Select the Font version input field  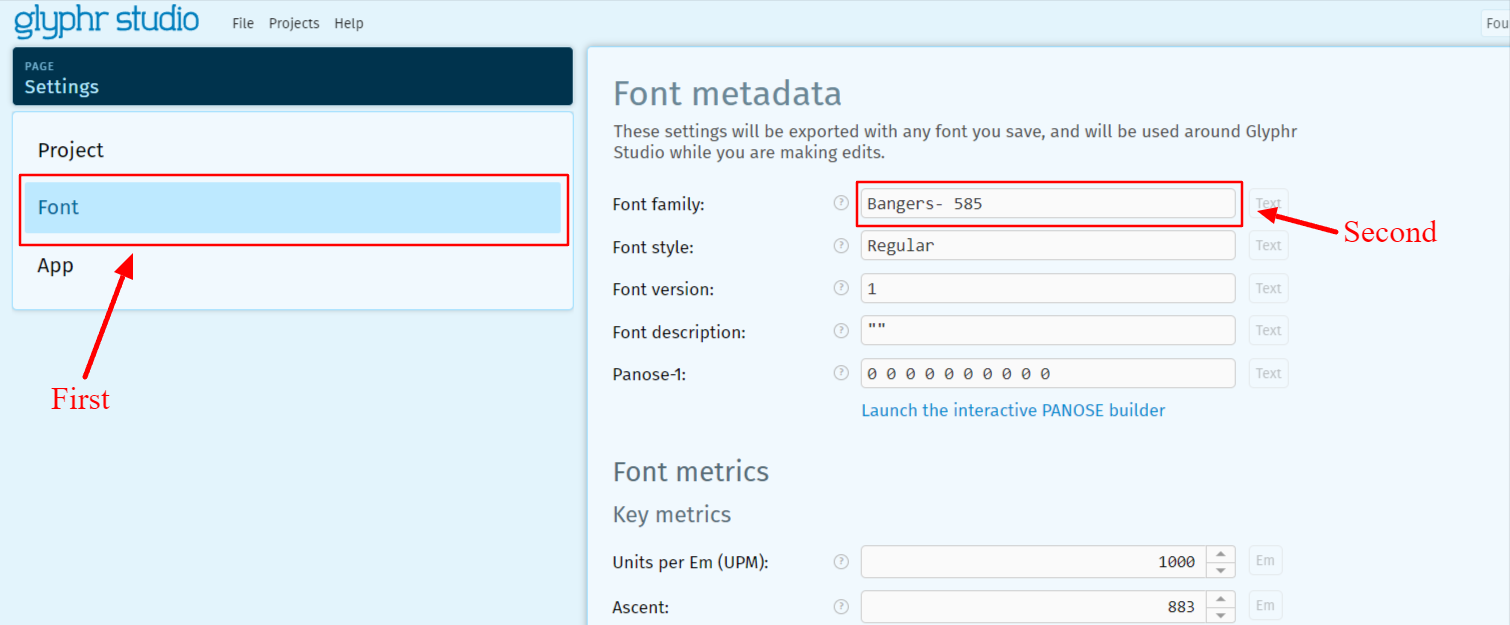pos(1045,288)
